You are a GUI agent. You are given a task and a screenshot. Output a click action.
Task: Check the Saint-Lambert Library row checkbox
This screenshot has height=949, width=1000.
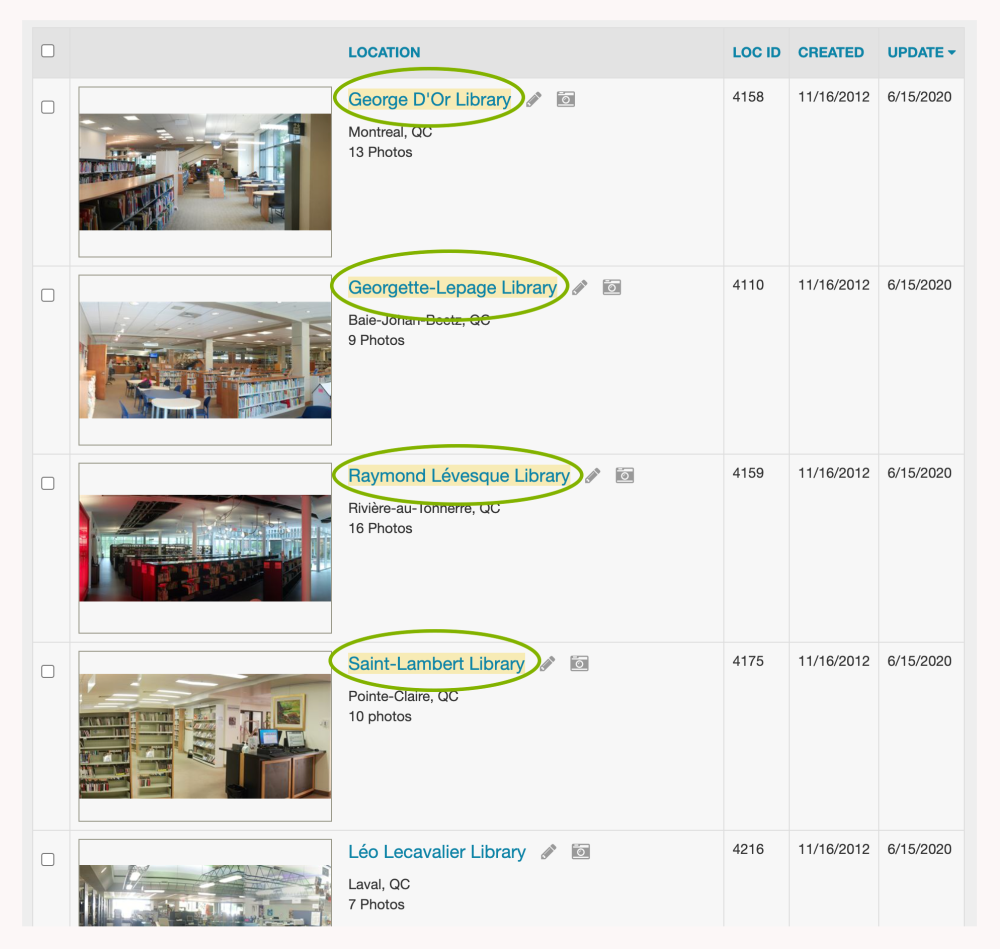tap(48, 672)
